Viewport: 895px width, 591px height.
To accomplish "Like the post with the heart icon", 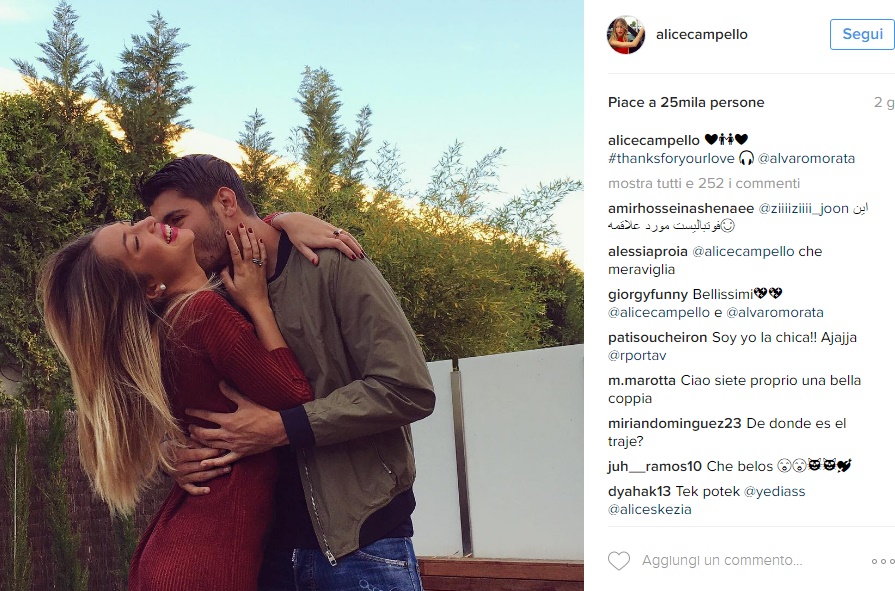I will coord(619,561).
